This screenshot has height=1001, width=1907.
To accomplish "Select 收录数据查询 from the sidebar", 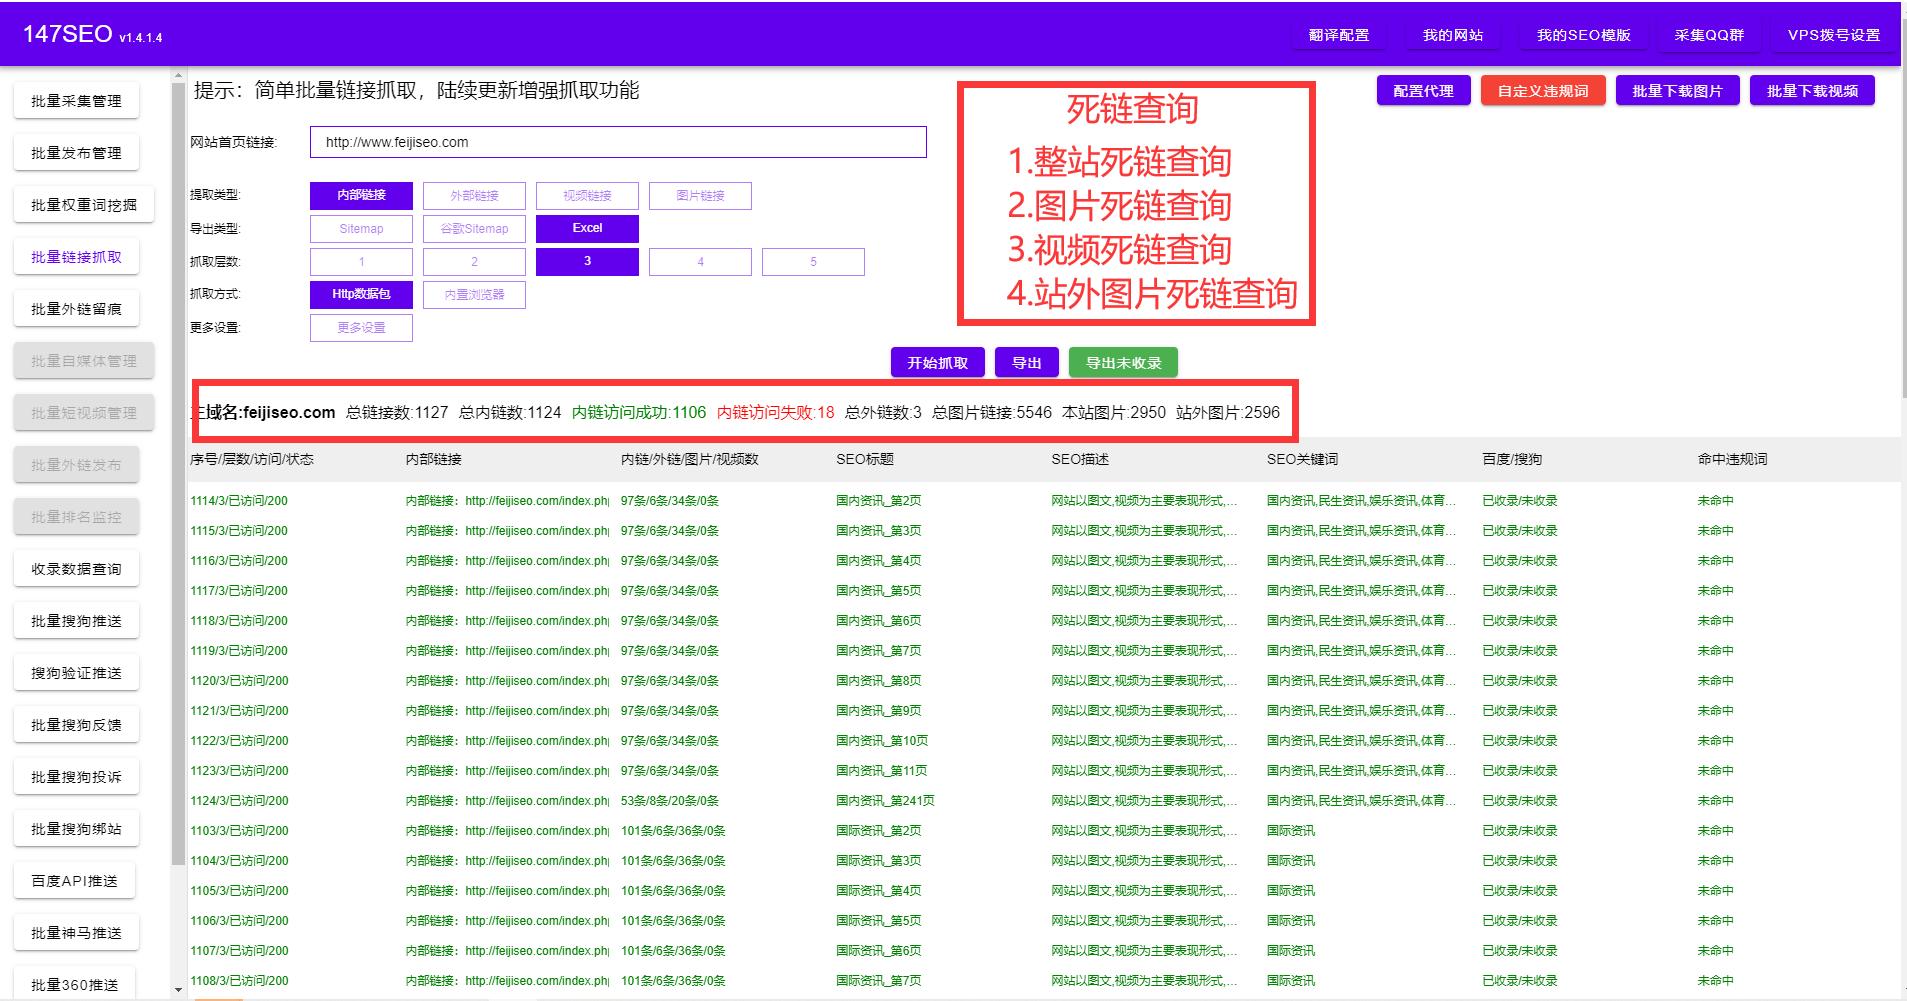I will pyautogui.click(x=76, y=568).
